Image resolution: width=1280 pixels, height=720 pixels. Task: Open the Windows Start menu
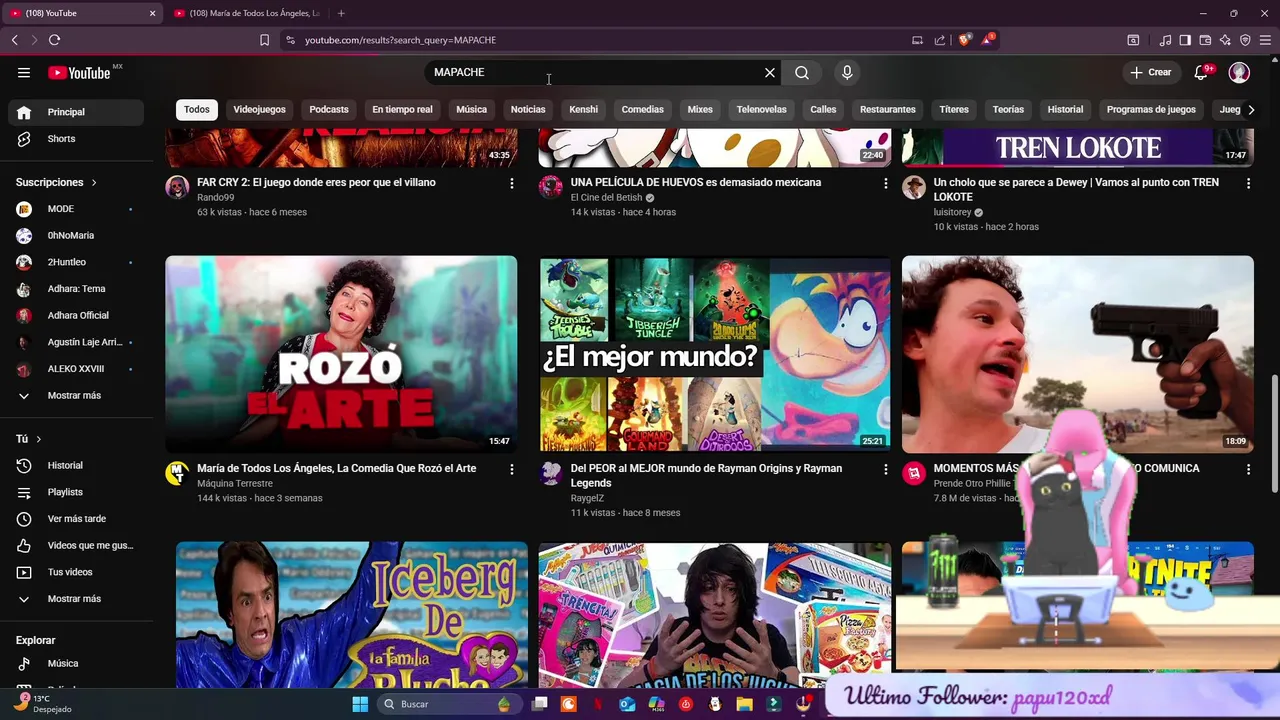360,704
